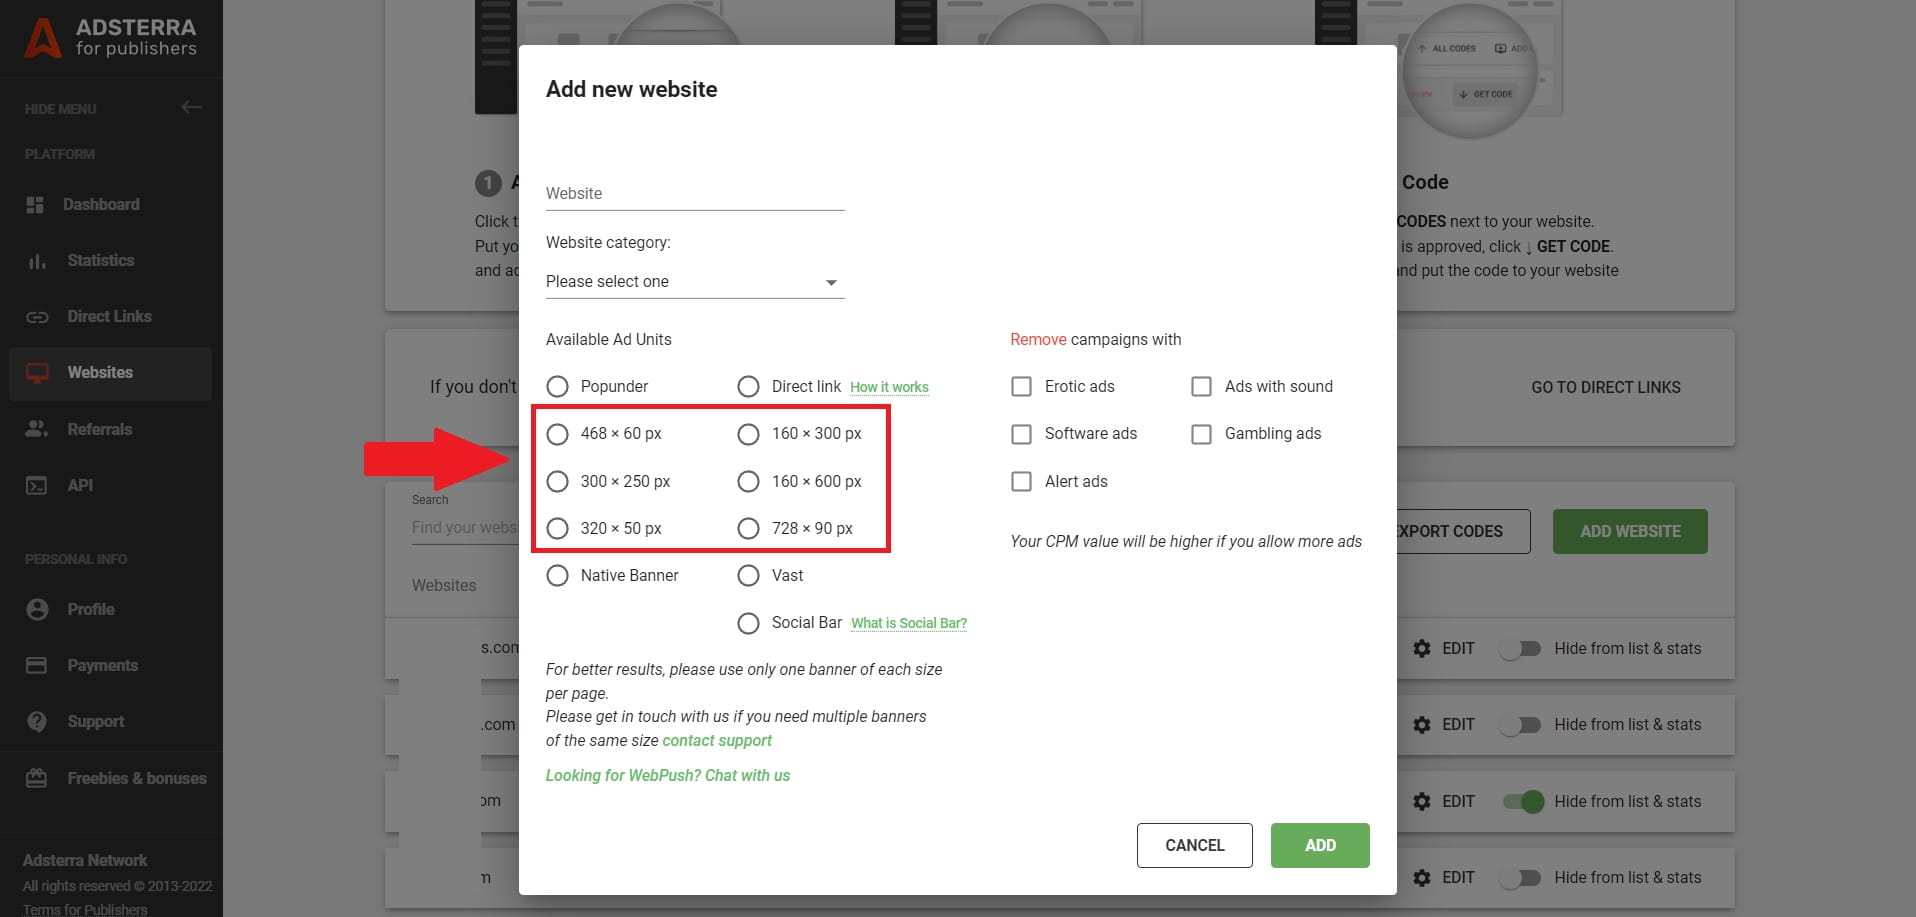This screenshot has width=1916, height=917.
Task: Open Dashboard via its grid icon
Action: pos(35,204)
